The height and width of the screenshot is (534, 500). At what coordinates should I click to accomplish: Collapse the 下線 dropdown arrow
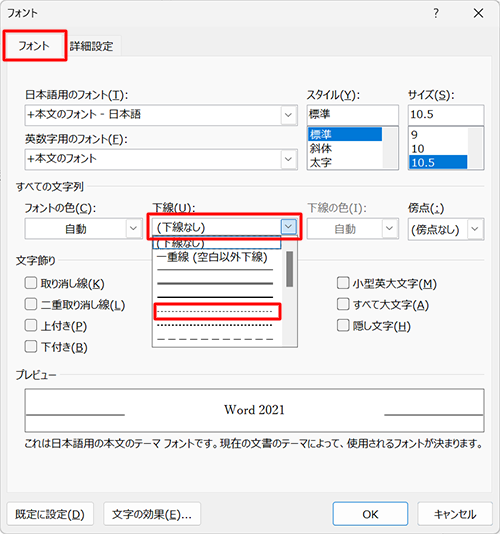(288, 226)
